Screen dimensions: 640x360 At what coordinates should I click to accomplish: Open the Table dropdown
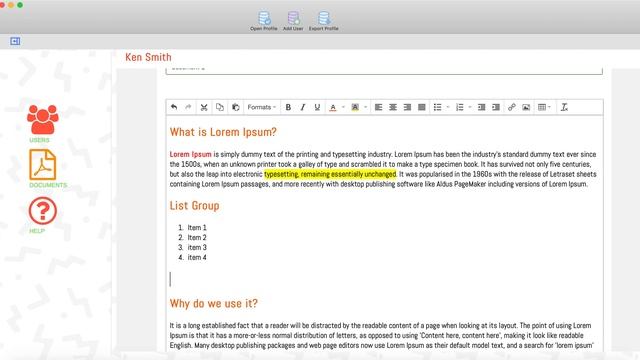click(544, 107)
